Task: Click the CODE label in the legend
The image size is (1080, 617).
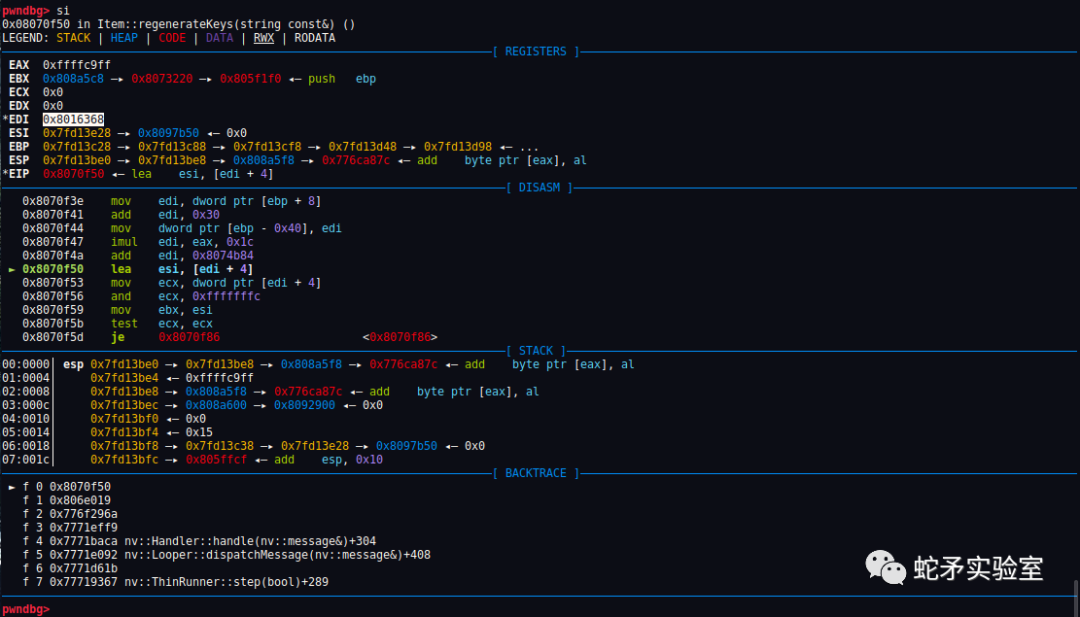Action: [x=172, y=38]
